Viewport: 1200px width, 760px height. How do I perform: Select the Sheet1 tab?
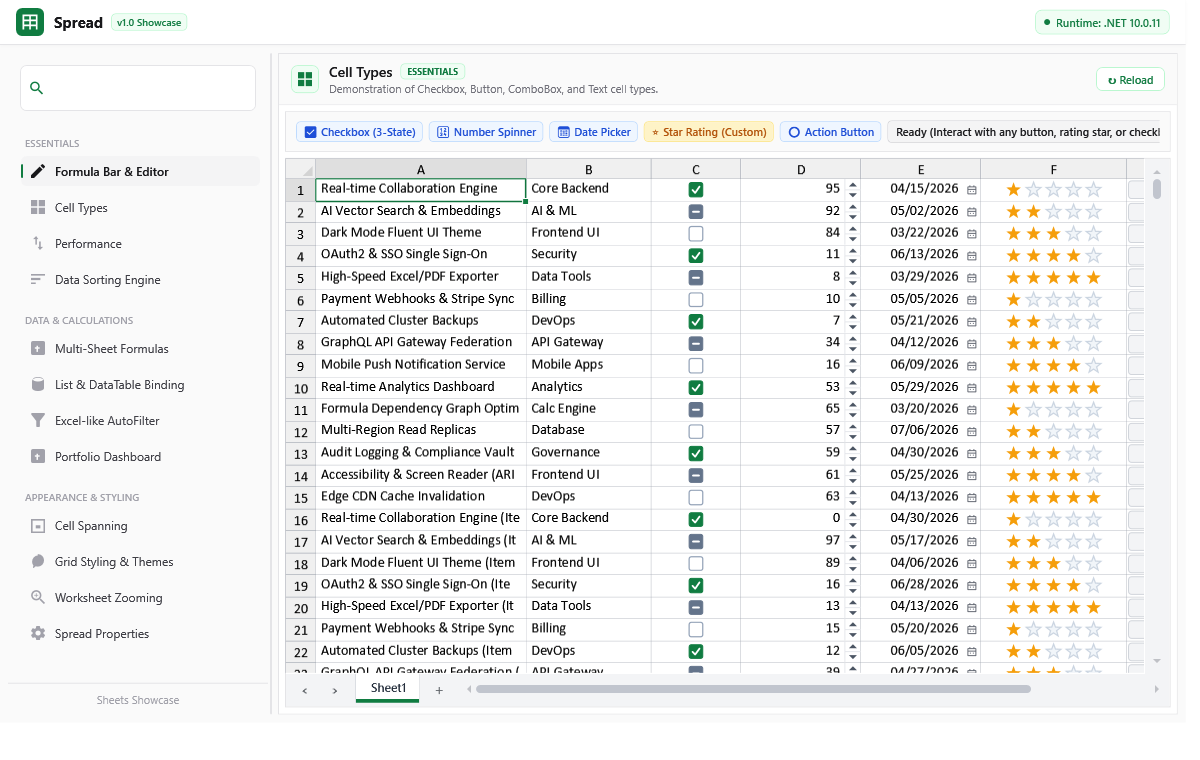(x=388, y=689)
